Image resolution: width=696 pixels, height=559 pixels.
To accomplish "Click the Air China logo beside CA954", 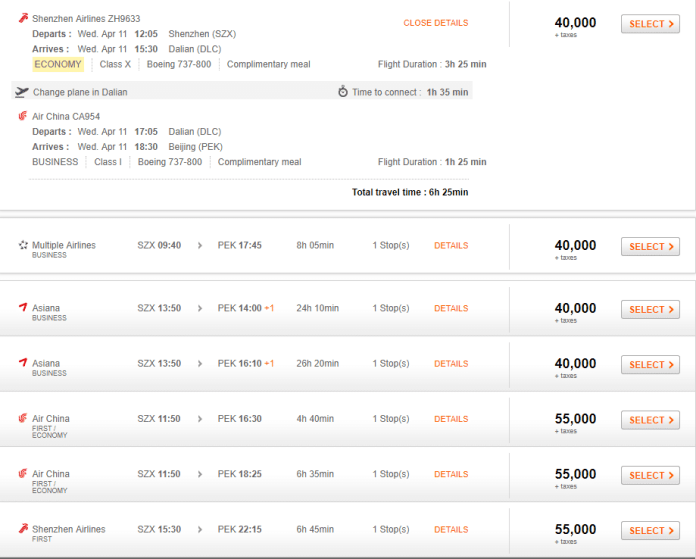I will click(x=23, y=116).
